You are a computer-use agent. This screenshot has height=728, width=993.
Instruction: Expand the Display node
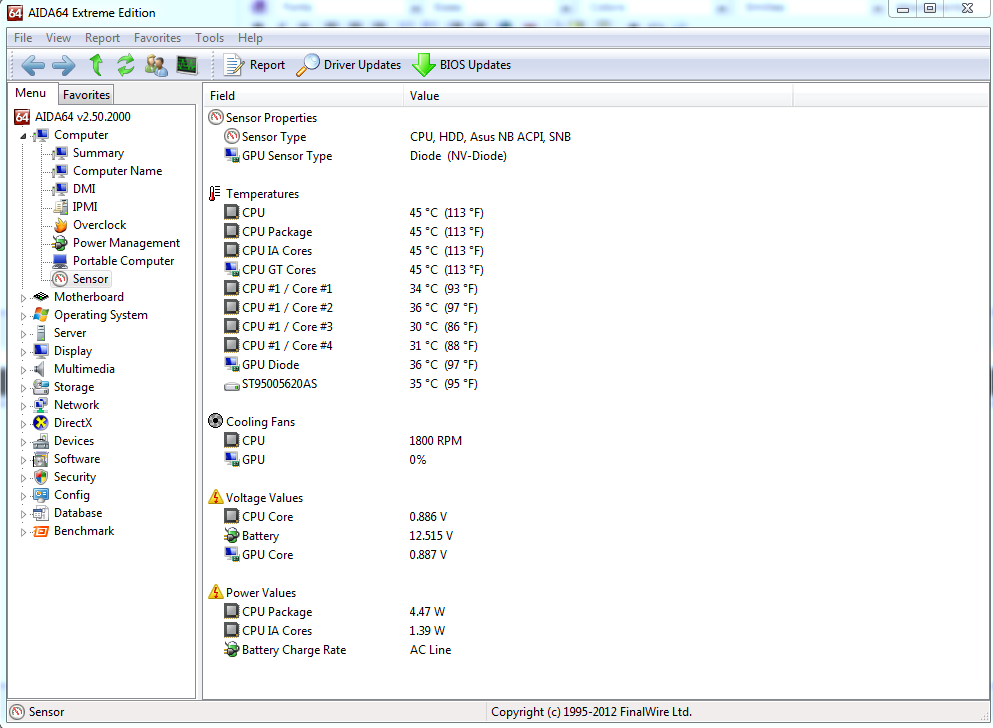[x=23, y=352]
